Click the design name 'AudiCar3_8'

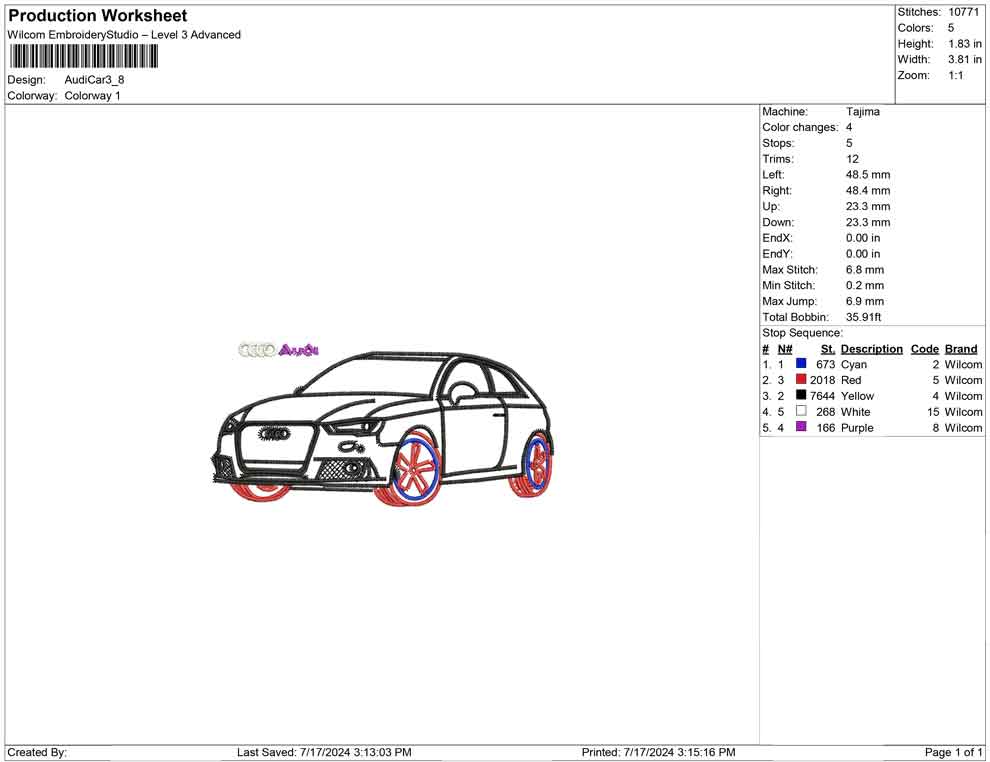(94, 80)
